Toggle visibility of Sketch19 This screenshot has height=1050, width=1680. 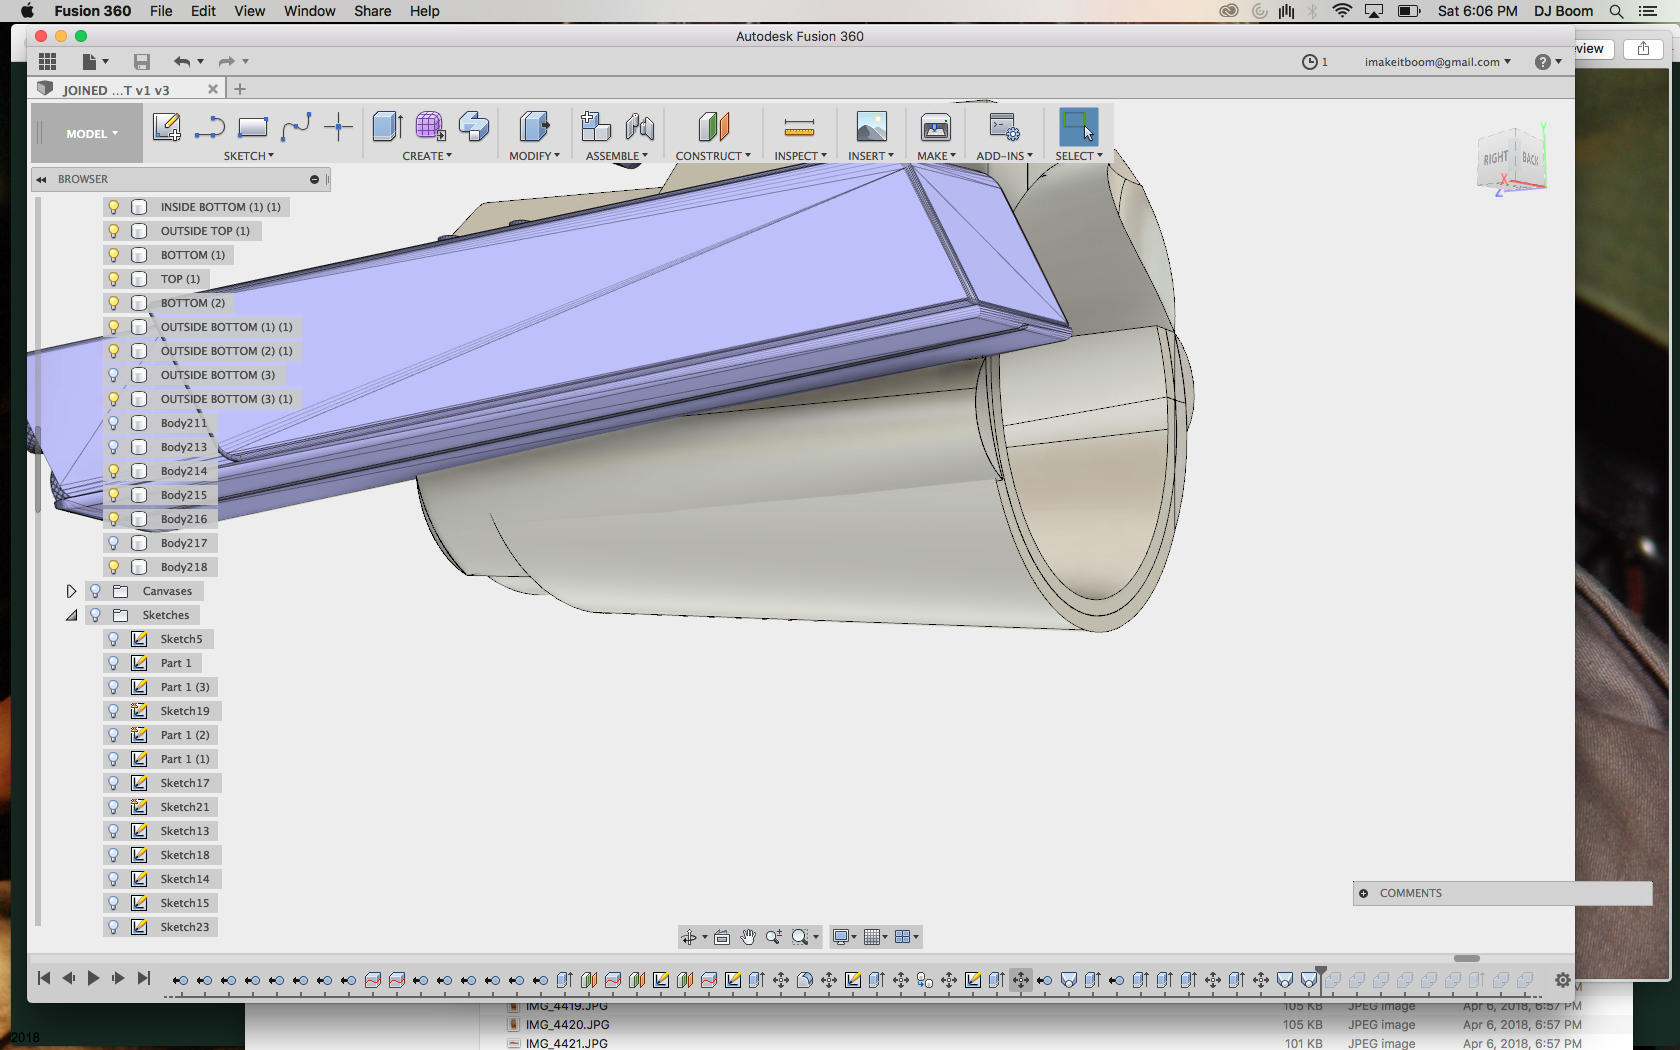(114, 711)
